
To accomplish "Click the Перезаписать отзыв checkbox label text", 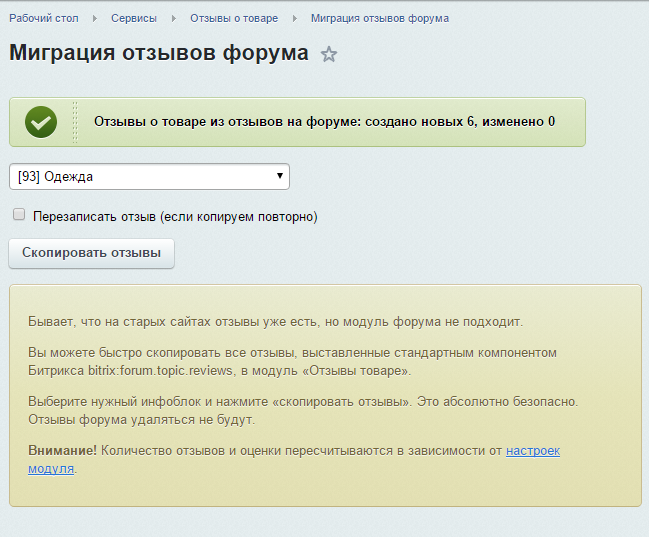I will (175, 216).
